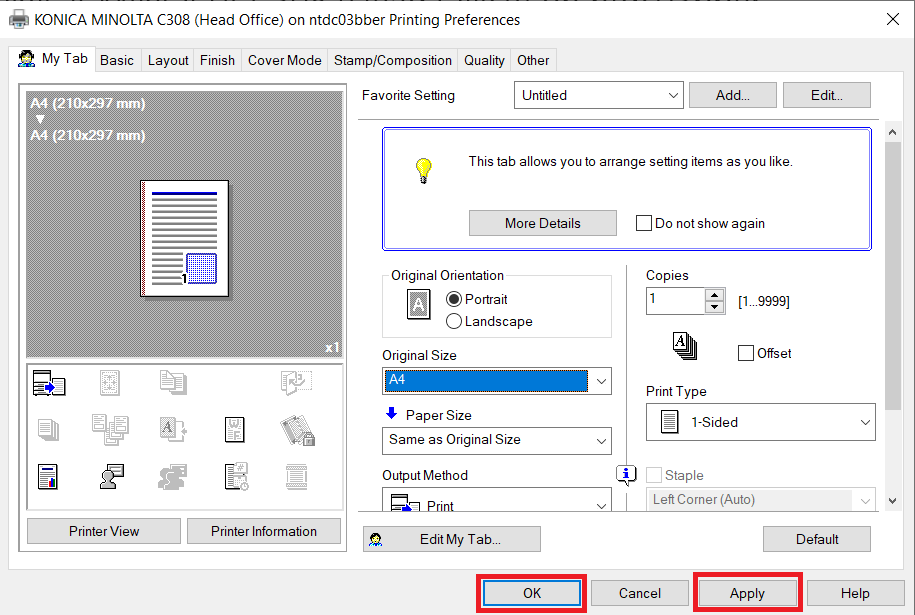This screenshot has height=615, width=915.
Task: Increase copies with the up spinner arrow
Action: 714,295
